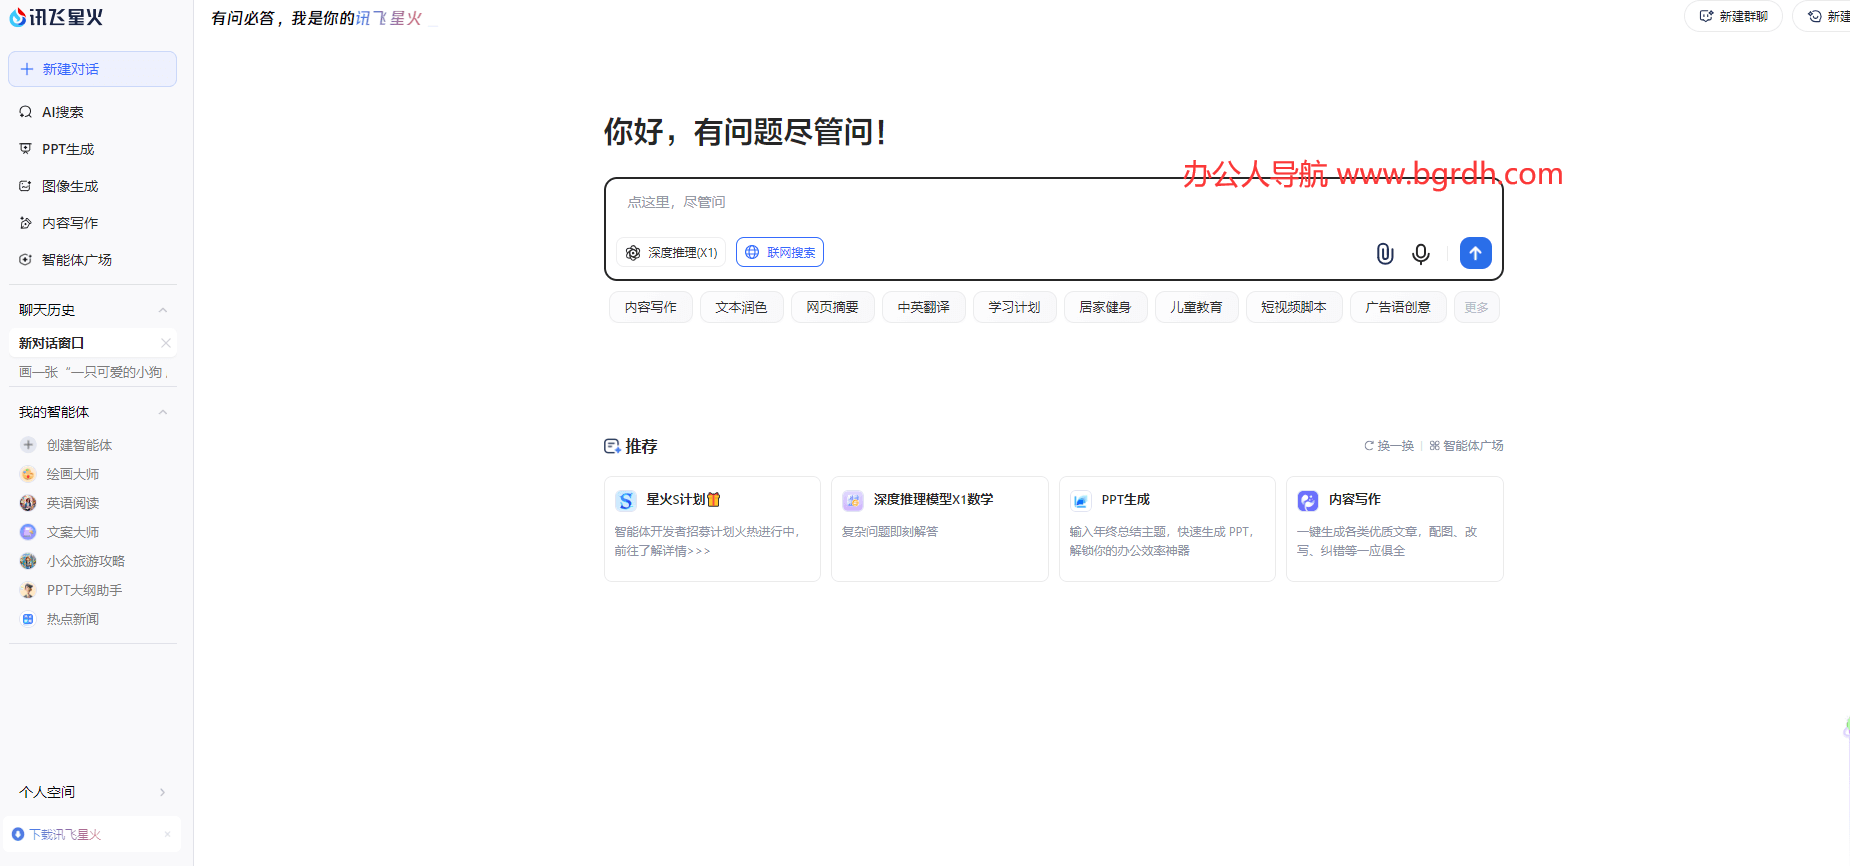Viewport: 1850px width, 866px height.
Task: Open the PPT生成 recommendation card
Action: tap(1167, 529)
